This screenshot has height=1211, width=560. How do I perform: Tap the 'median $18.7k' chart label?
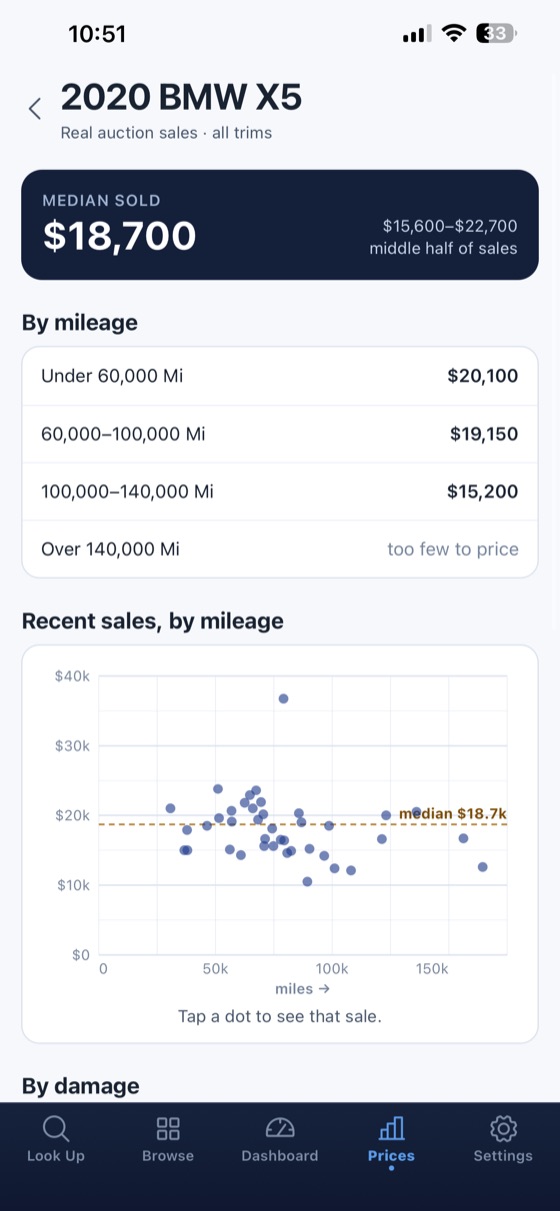453,813
